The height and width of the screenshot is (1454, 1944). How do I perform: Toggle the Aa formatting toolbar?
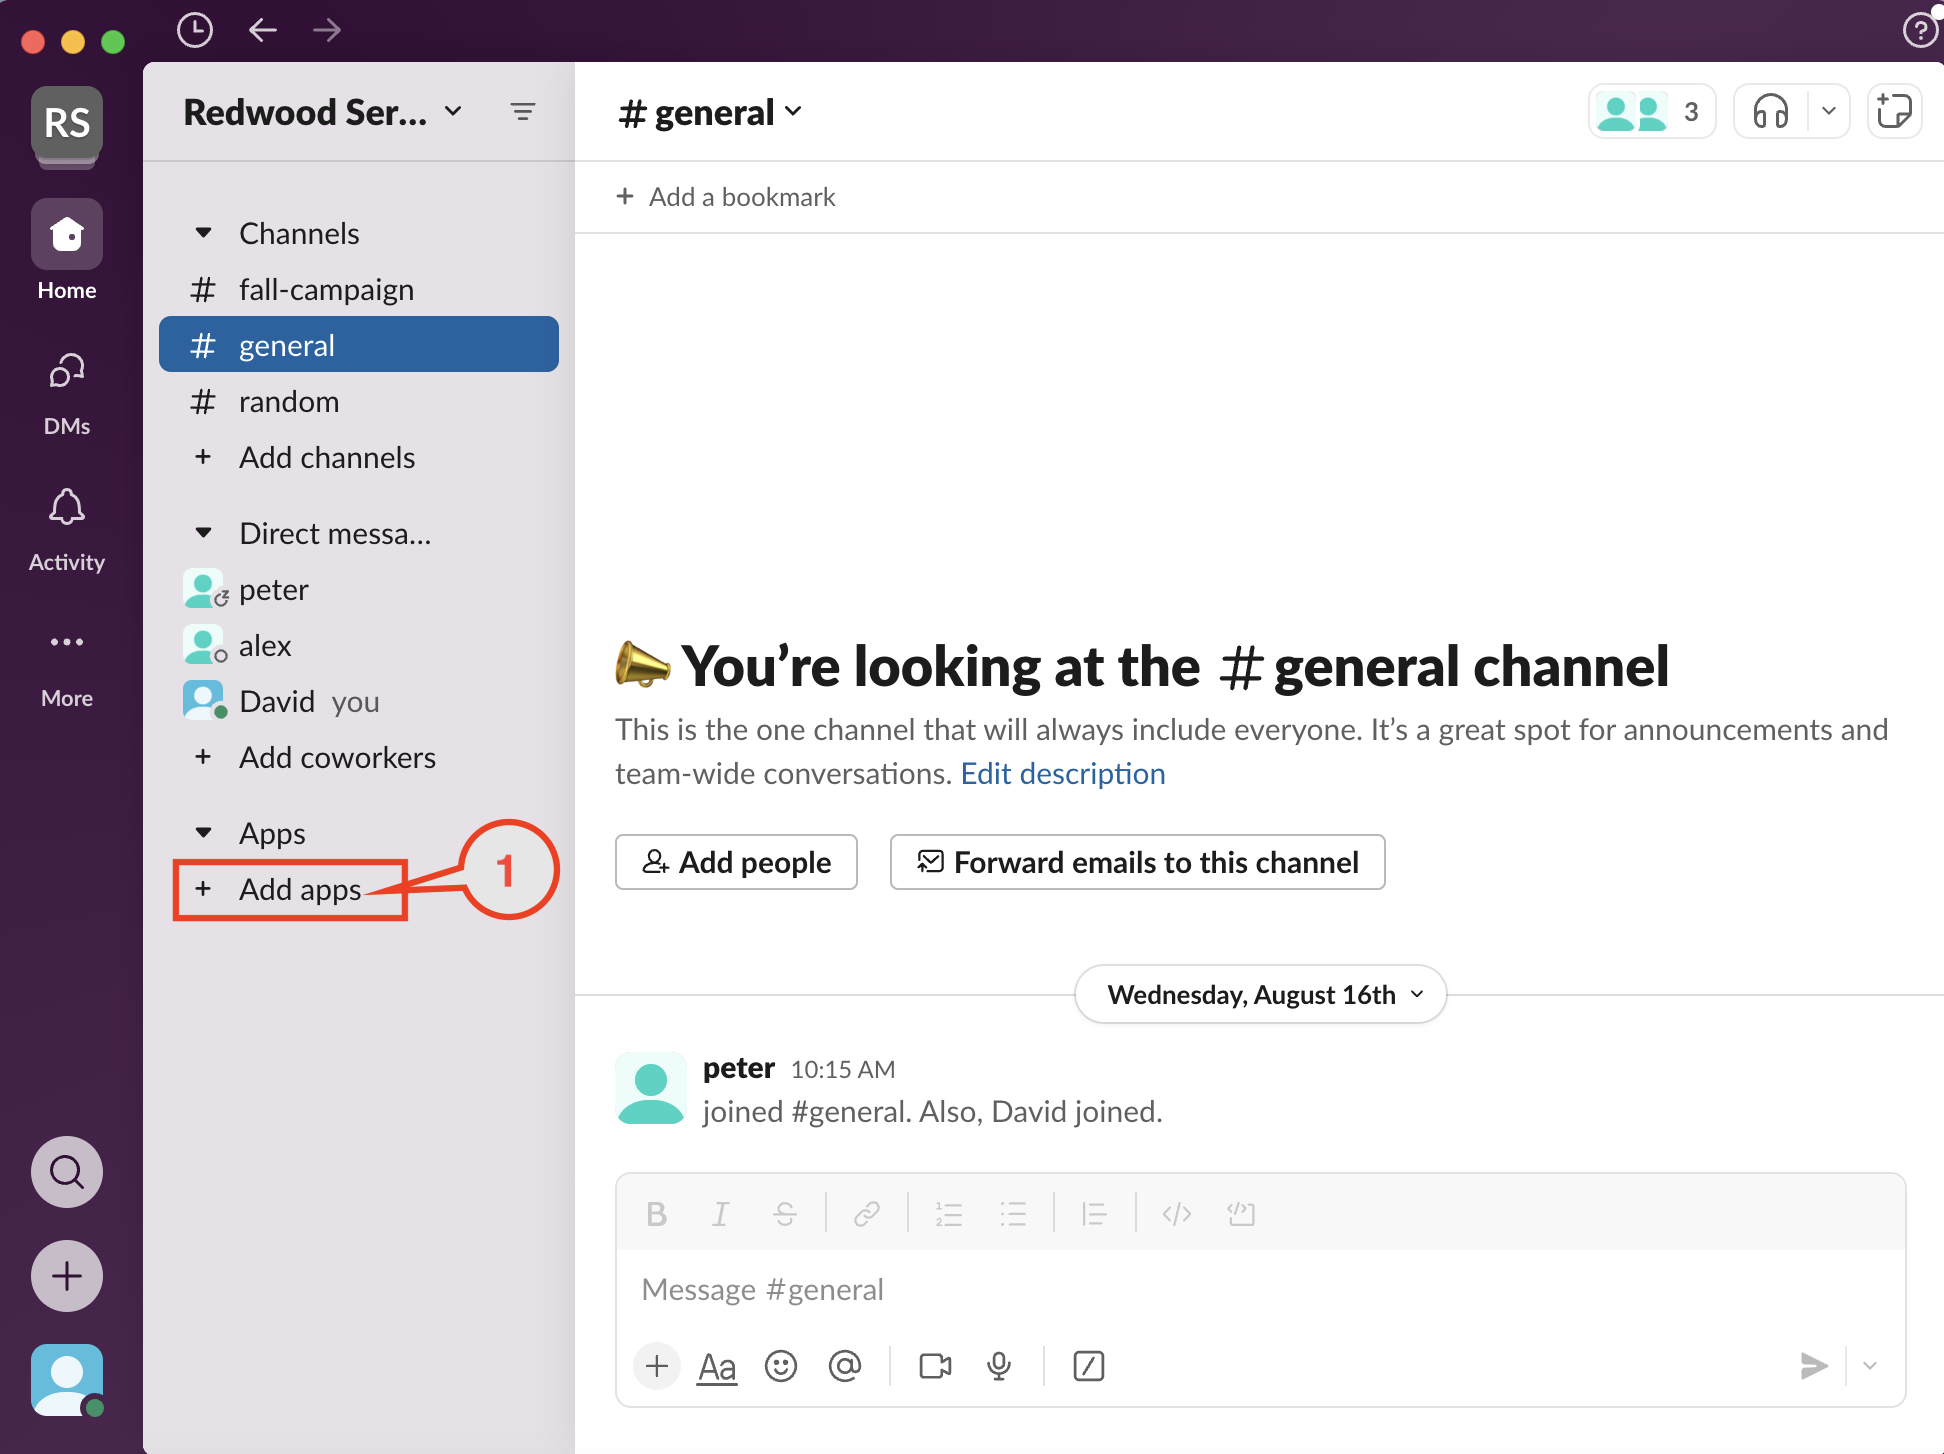point(717,1366)
